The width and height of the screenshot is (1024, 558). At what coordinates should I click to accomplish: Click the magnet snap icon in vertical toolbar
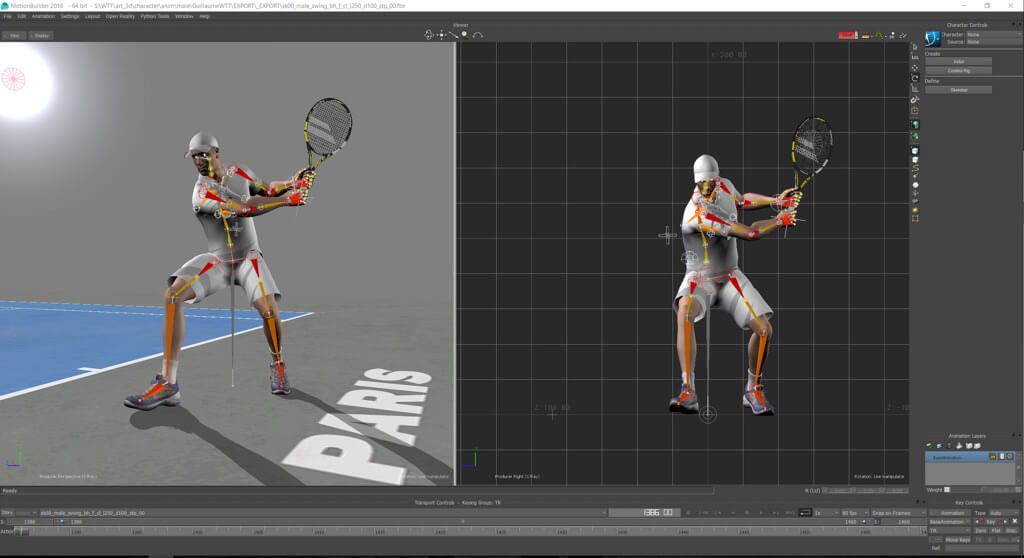click(x=915, y=99)
